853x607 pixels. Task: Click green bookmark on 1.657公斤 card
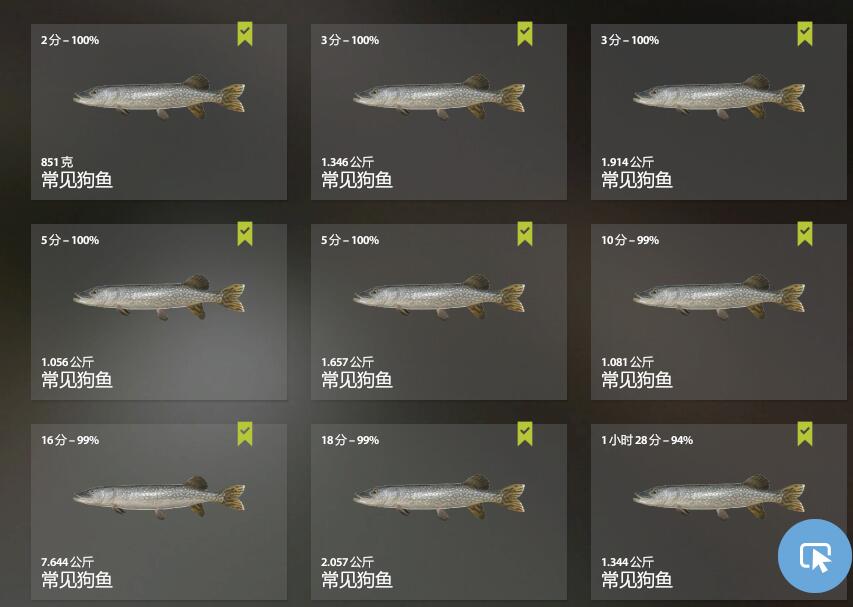524,234
